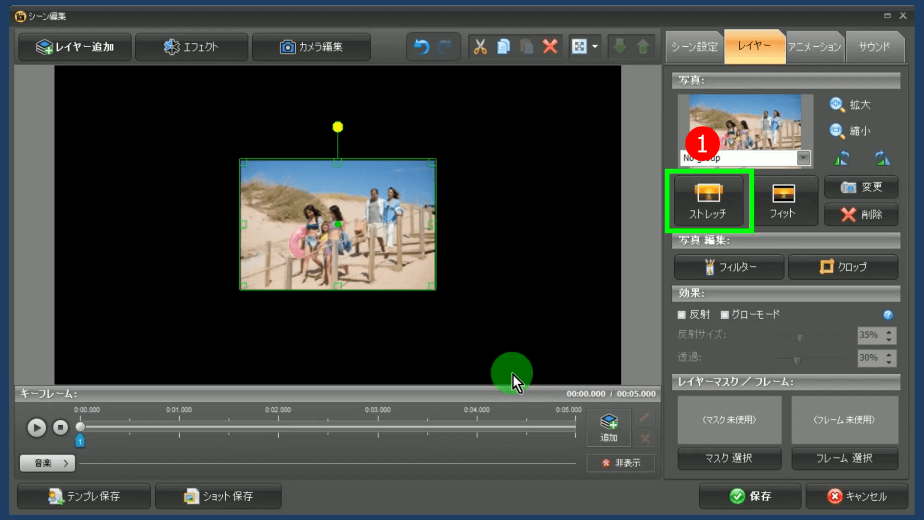The image size is (924, 520).
Task: Open the シーン設定 tab
Action: coord(694,47)
